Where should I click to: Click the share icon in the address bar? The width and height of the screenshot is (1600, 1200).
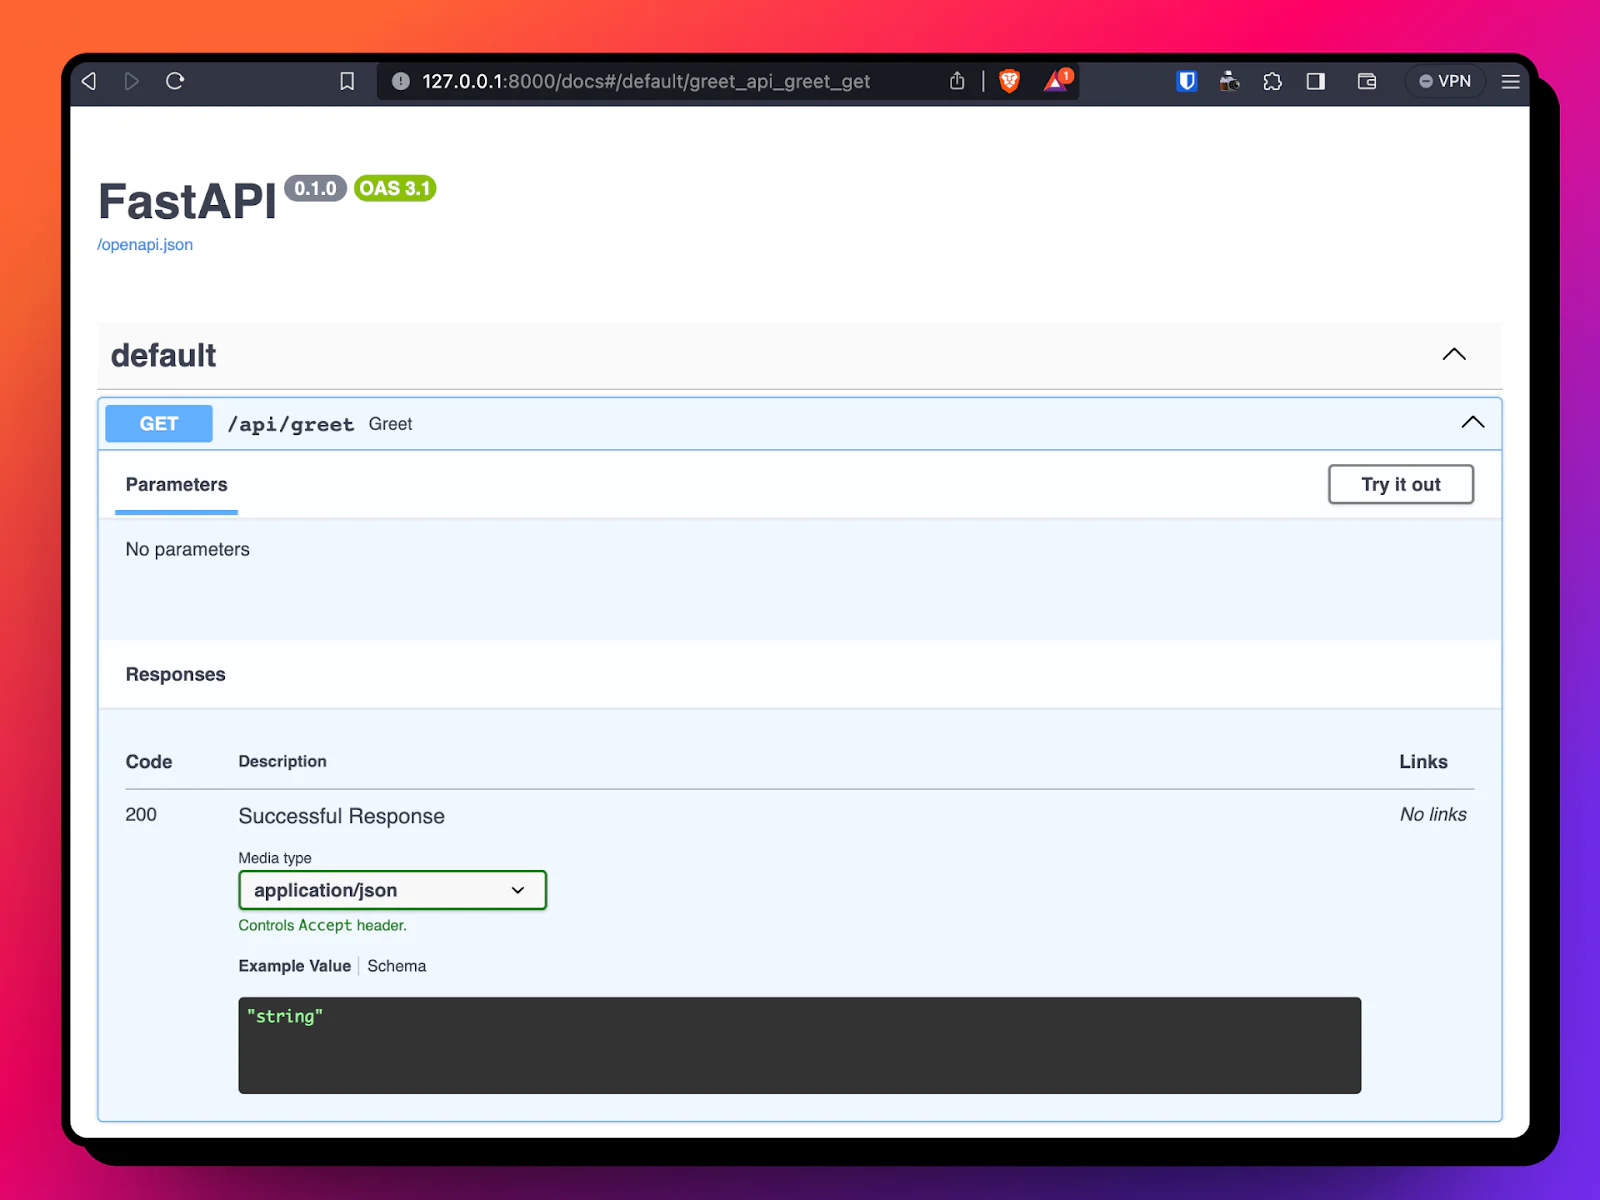pos(957,81)
